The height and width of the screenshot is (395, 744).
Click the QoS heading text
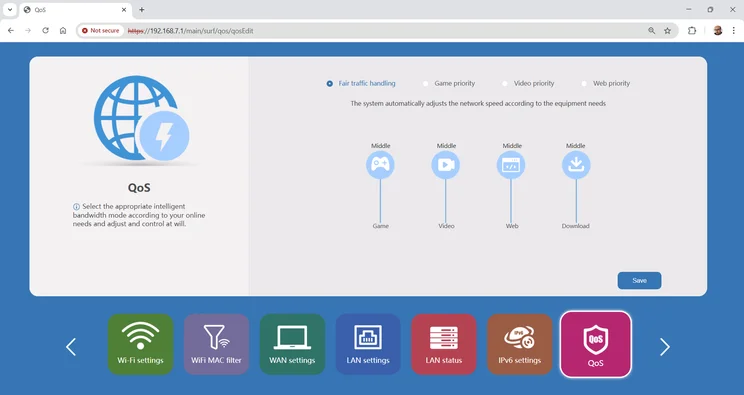139,188
